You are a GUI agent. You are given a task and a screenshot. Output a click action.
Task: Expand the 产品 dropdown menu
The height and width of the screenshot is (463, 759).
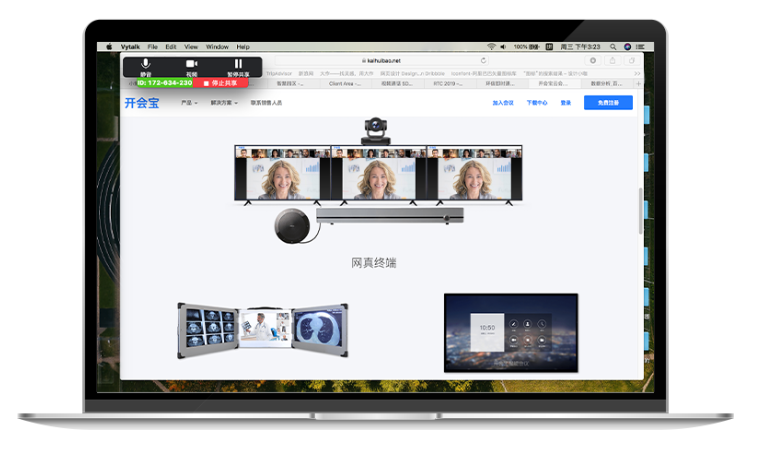189,103
